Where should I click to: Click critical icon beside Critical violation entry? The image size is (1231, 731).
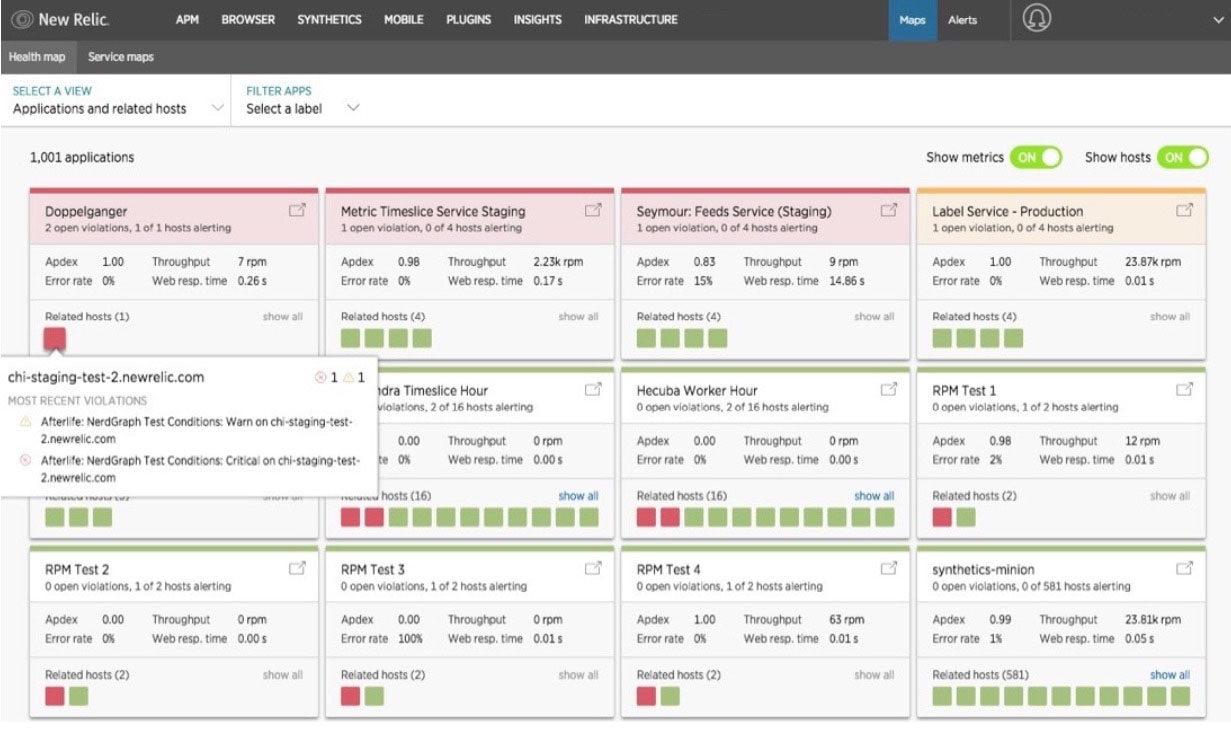coord(26,461)
